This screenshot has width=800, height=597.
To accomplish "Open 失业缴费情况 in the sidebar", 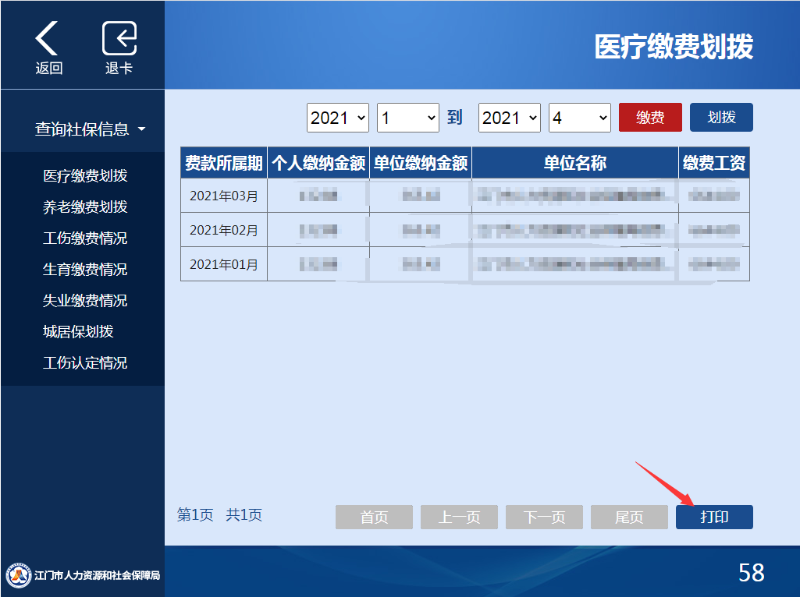I will 85,301.
